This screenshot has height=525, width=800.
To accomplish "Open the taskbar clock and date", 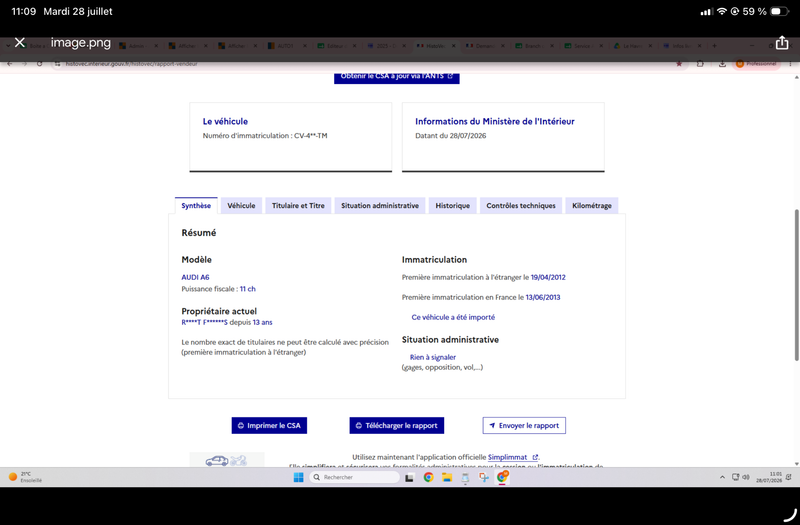I will pos(768,477).
